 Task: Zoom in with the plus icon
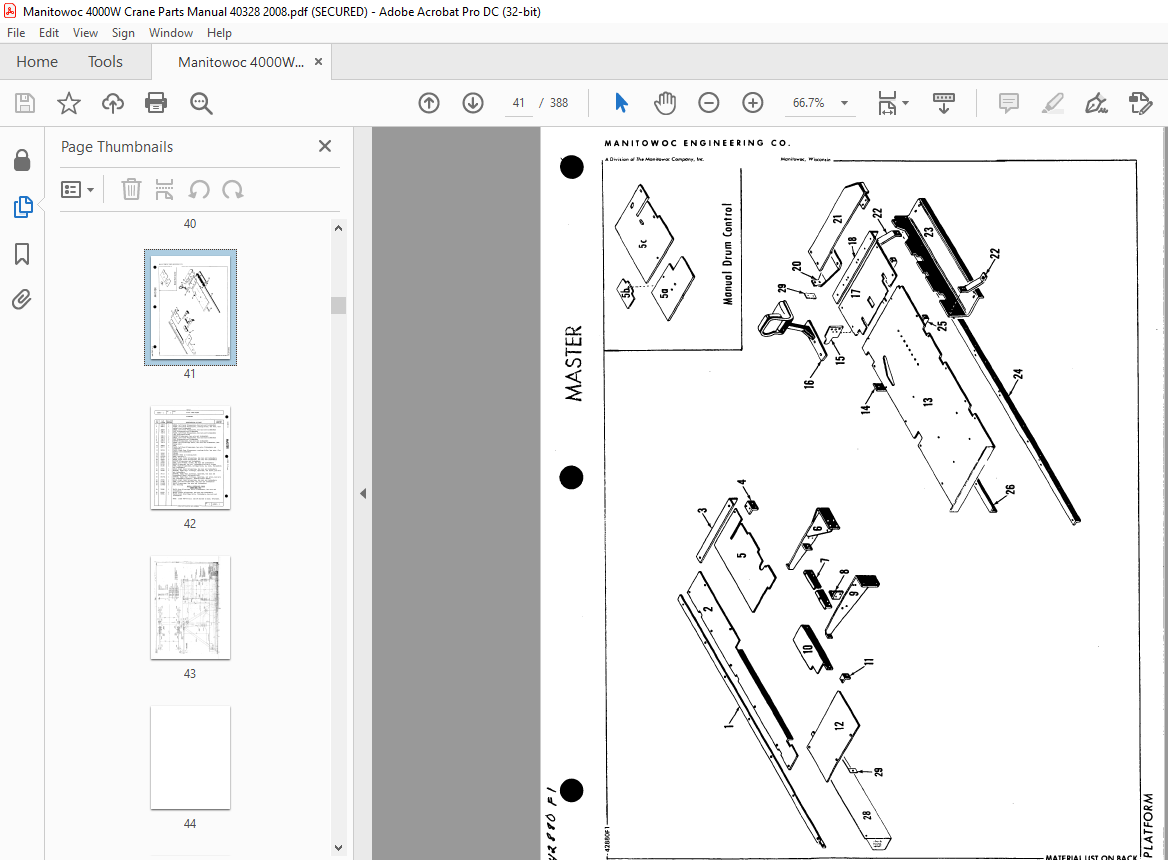pos(753,103)
